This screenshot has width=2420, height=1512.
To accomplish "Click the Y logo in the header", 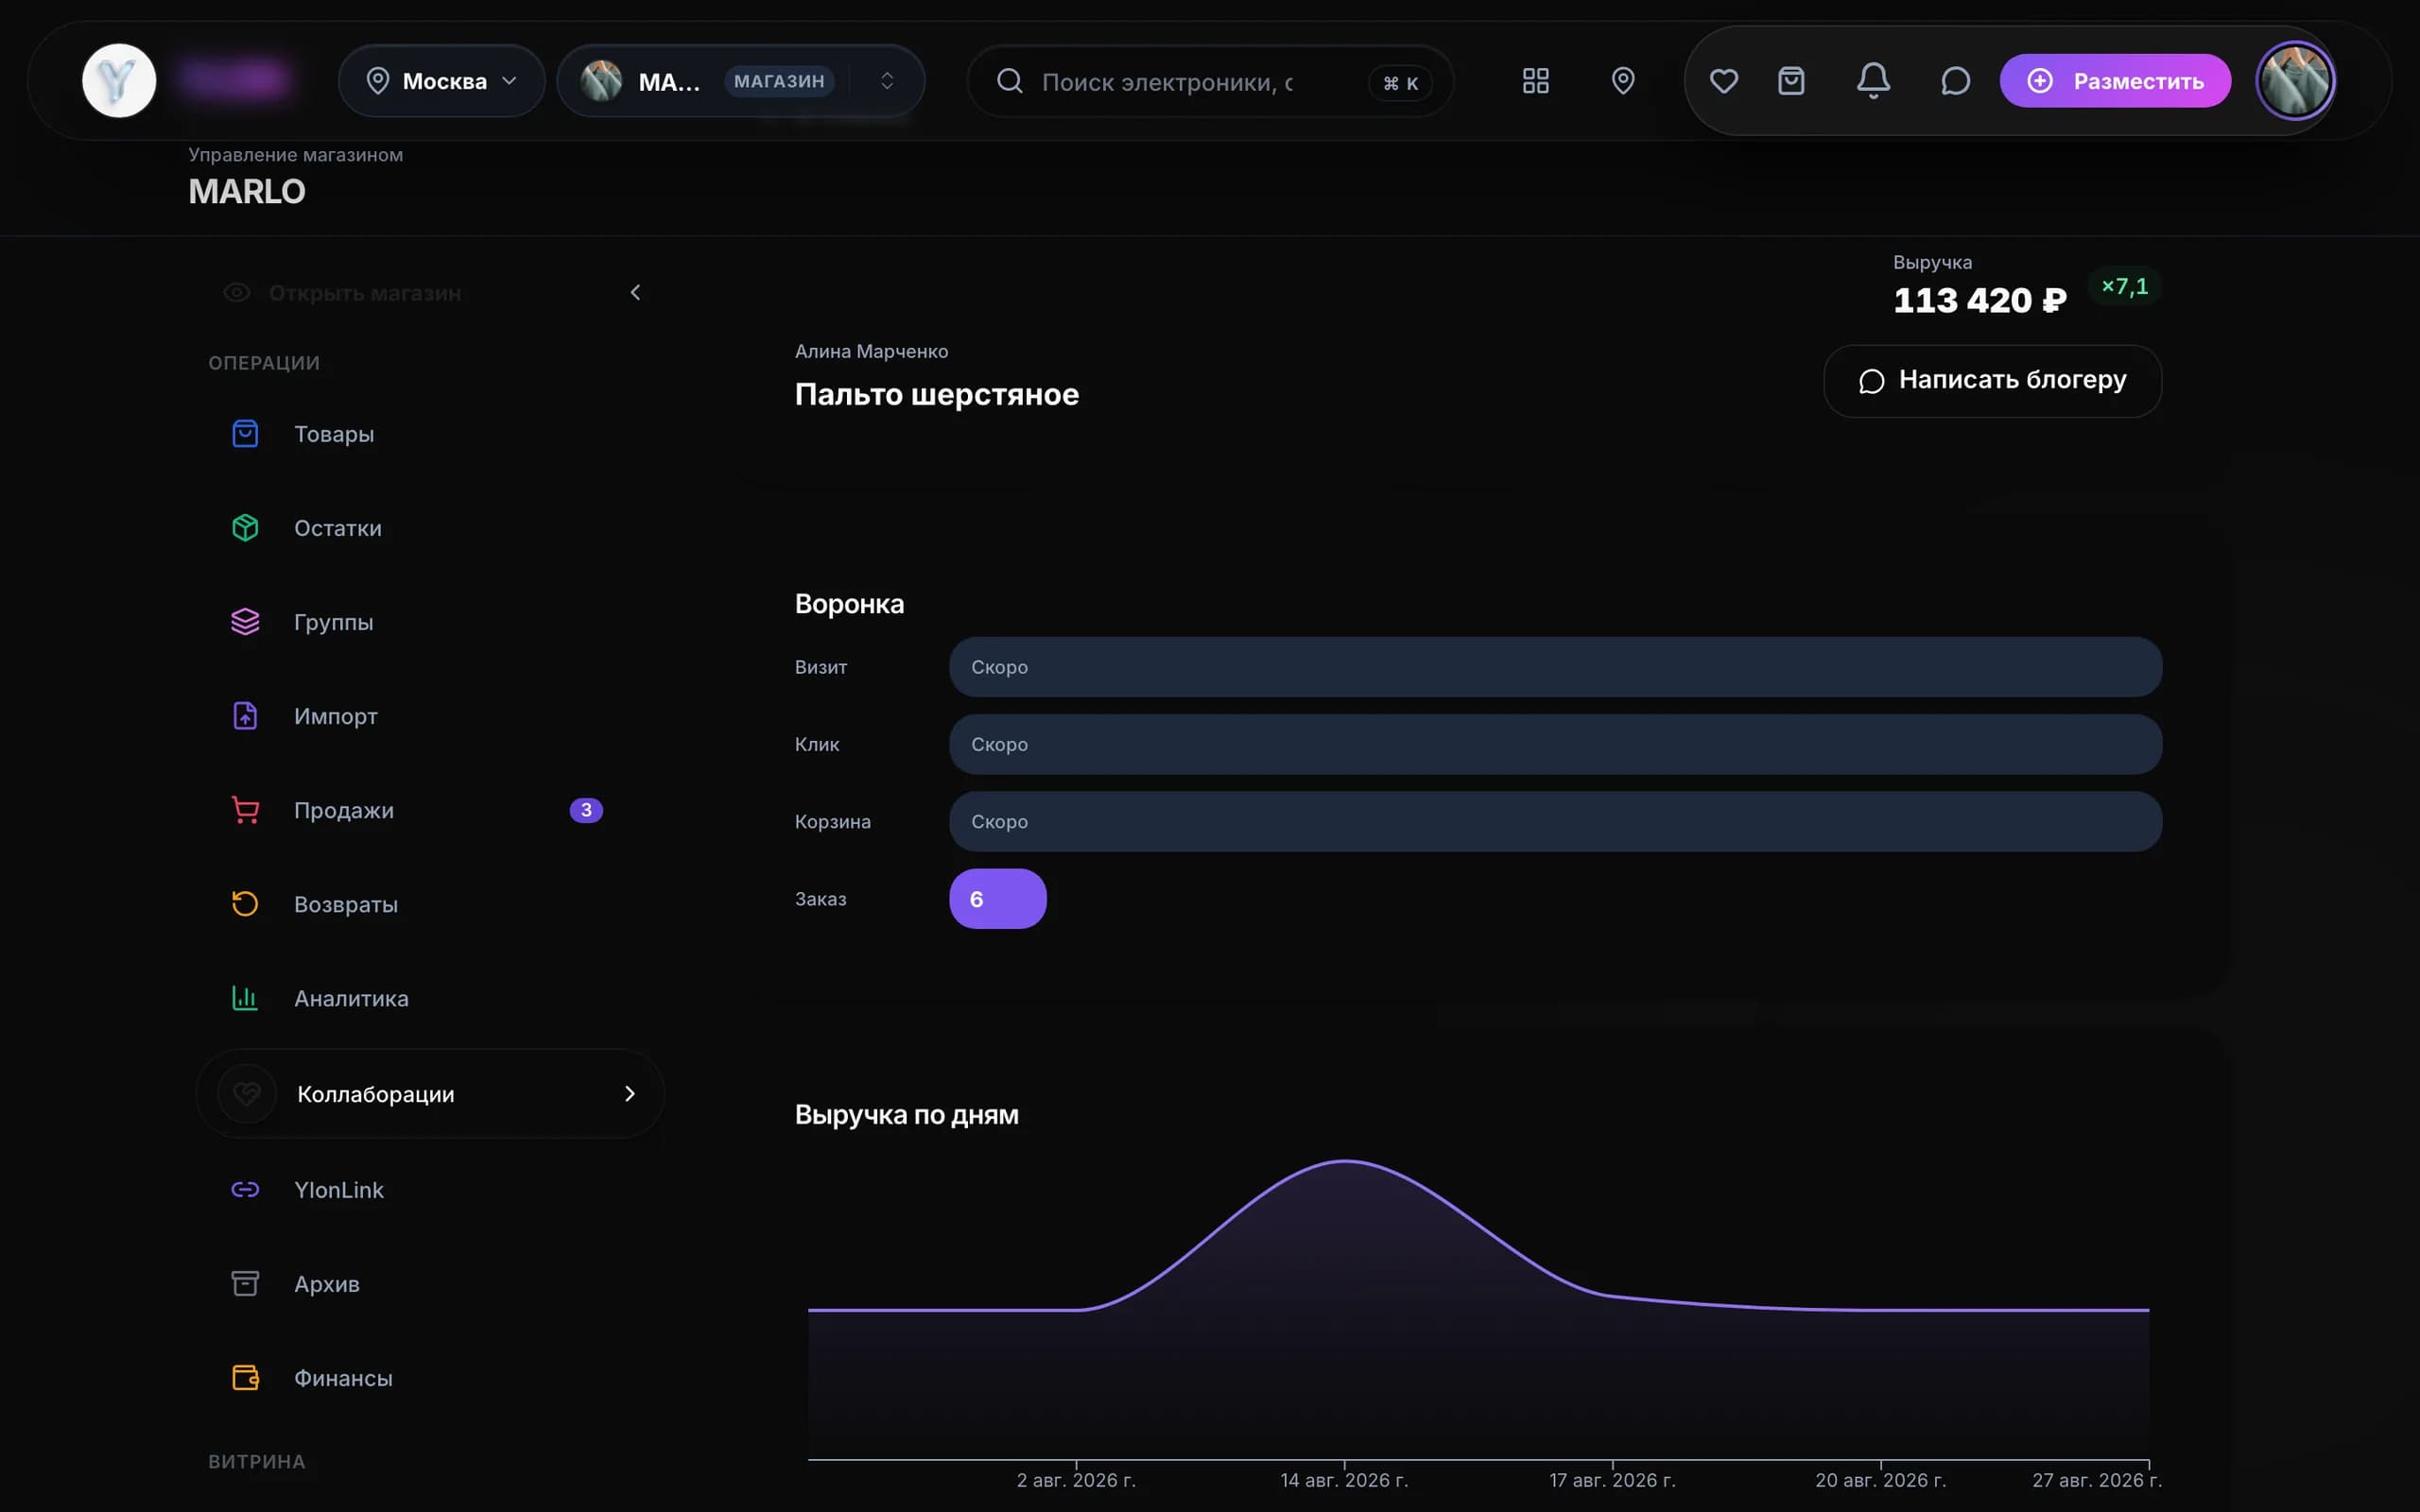I will [119, 80].
